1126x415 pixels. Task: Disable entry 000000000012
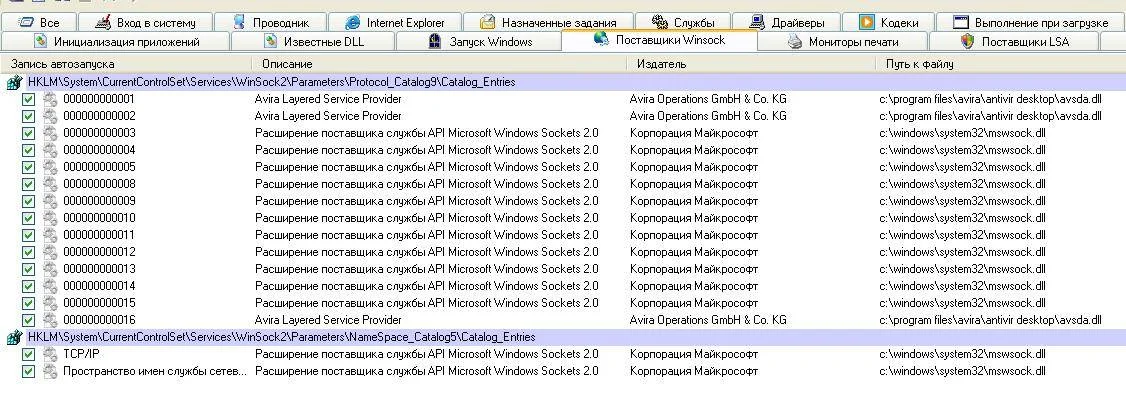(x=28, y=252)
